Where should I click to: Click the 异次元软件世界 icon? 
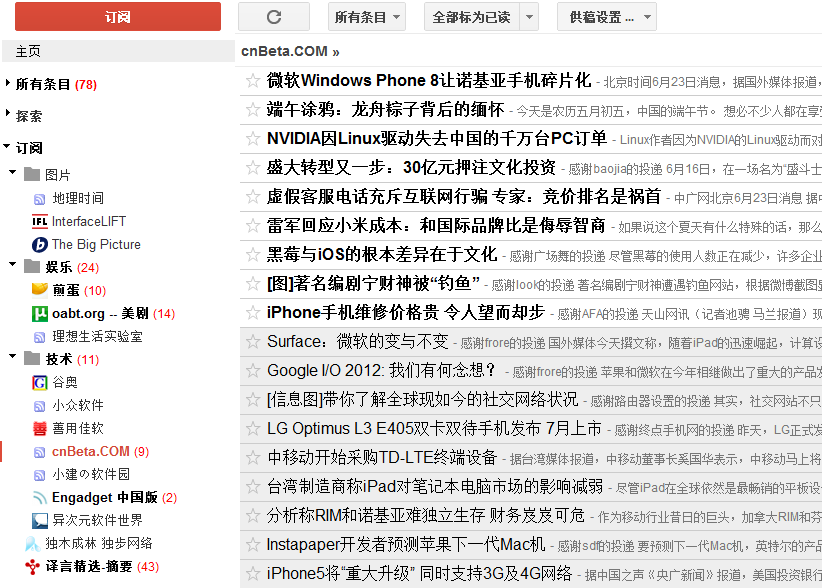tap(39, 520)
